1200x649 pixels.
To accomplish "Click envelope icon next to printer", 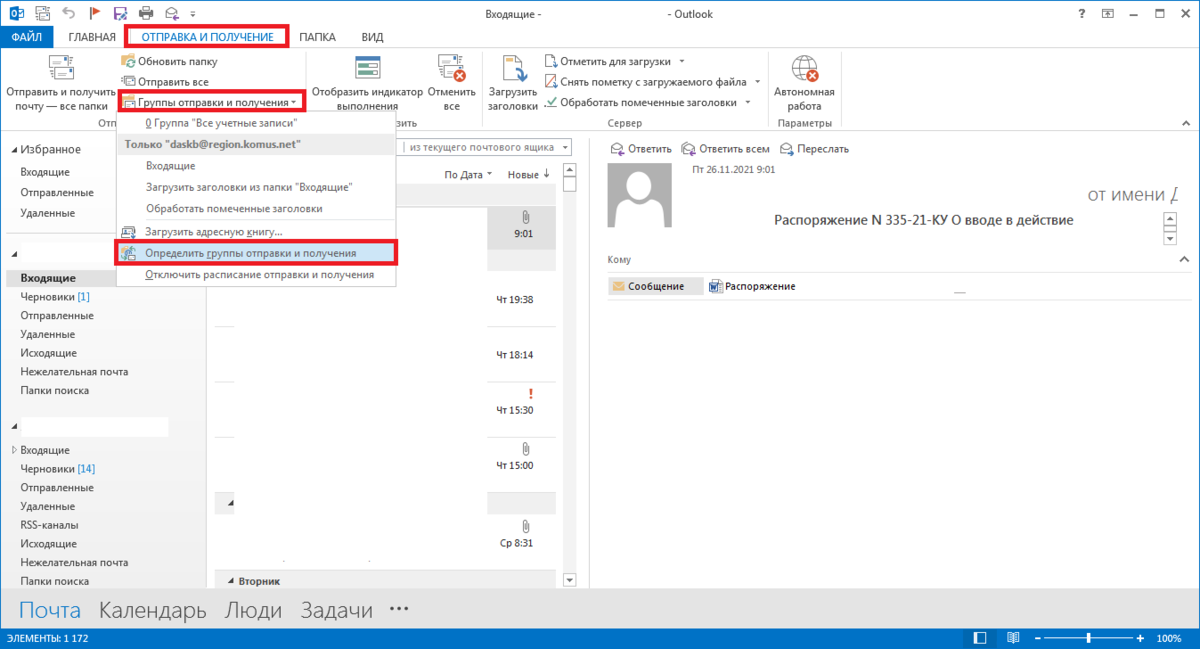I will coord(171,14).
